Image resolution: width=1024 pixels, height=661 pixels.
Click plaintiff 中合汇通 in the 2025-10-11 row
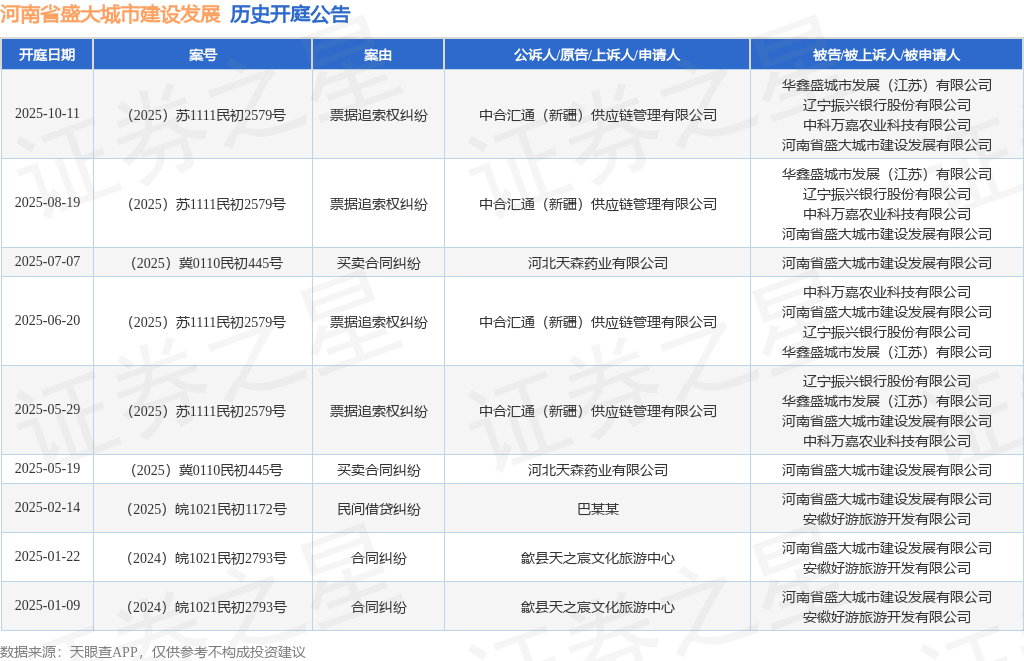[x=598, y=116]
